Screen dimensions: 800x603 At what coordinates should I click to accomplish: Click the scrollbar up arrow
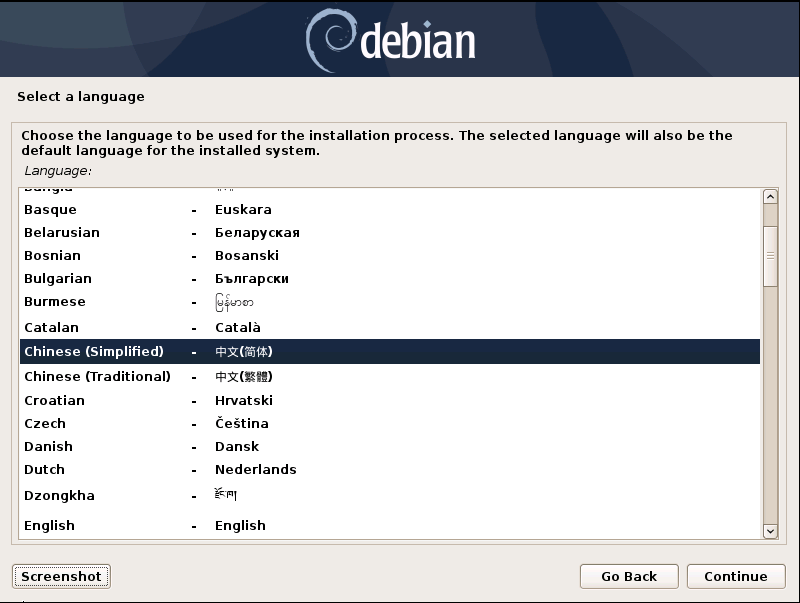click(x=770, y=196)
